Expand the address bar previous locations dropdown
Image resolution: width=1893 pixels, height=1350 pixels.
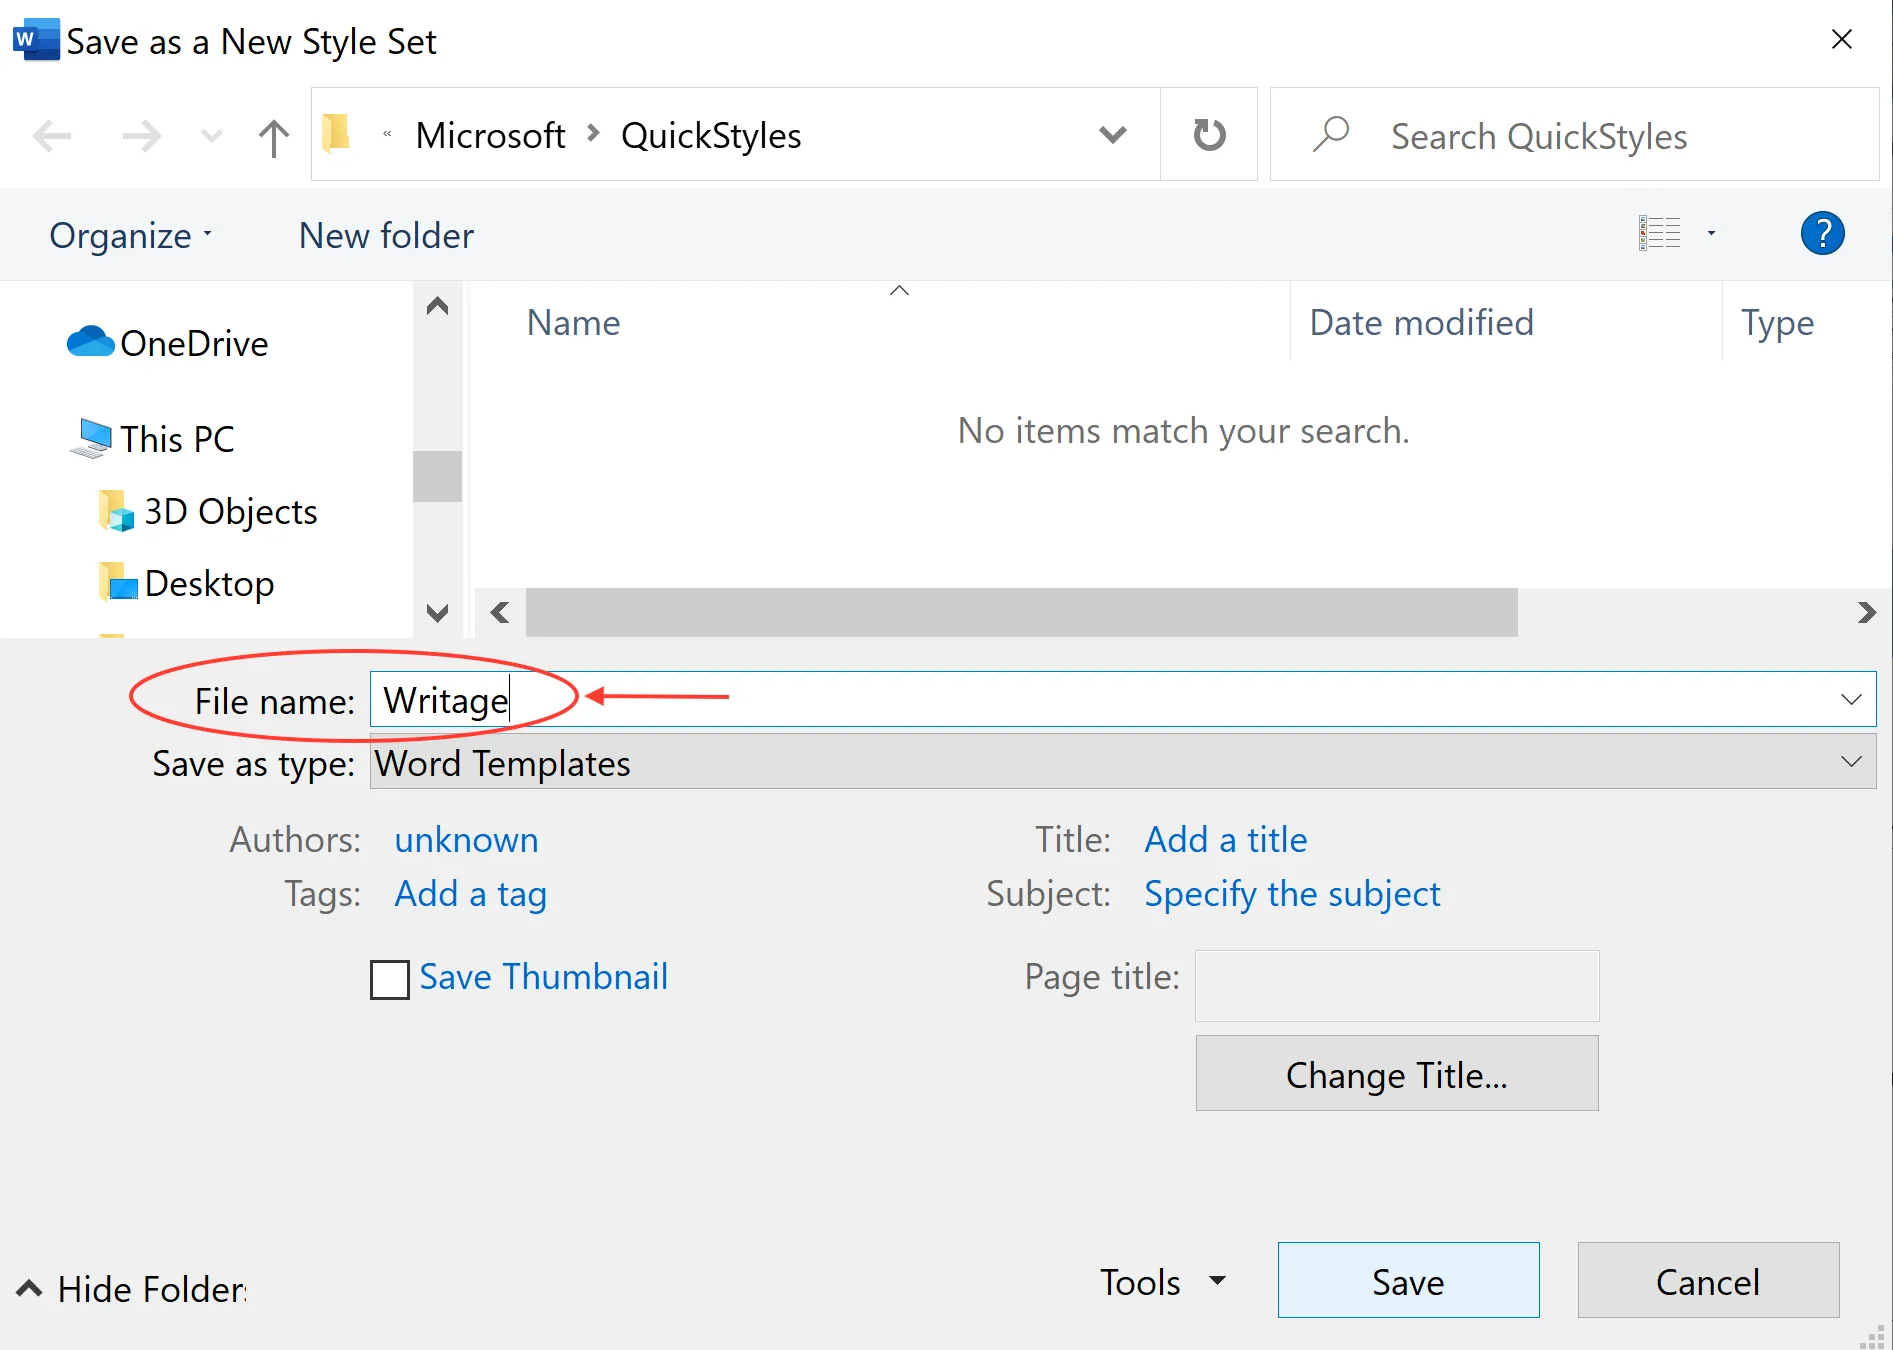tap(1112, 135)
